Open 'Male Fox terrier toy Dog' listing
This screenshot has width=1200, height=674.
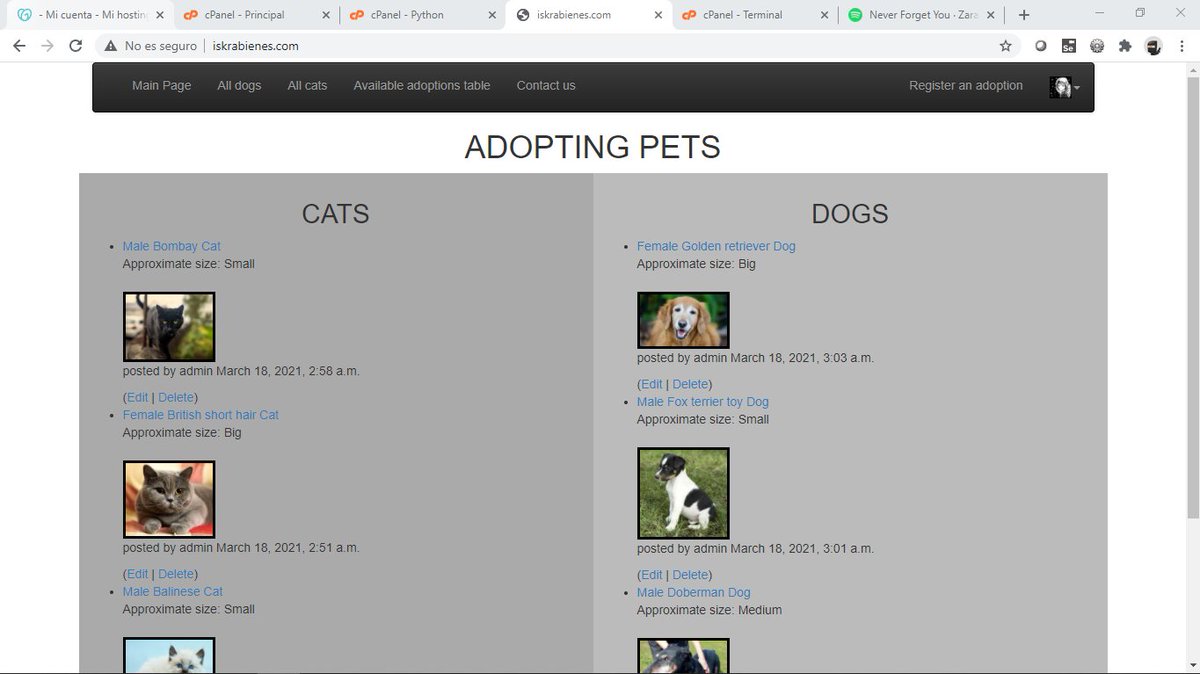point(703,402)
